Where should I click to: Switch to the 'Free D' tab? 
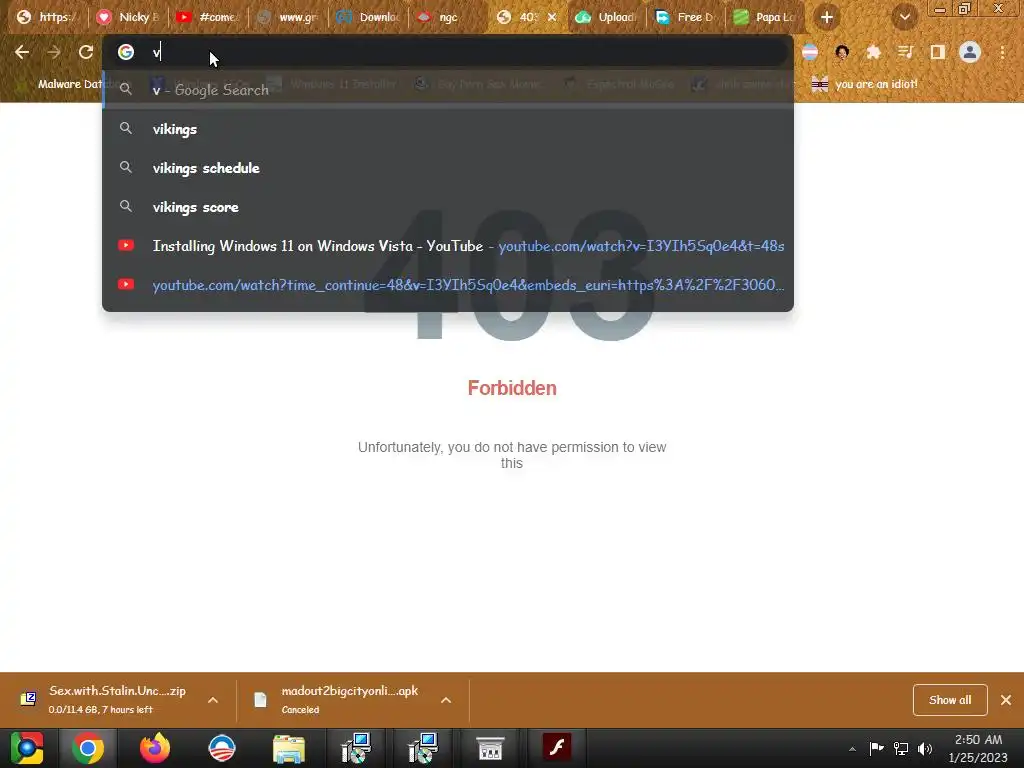click(687, 17)
